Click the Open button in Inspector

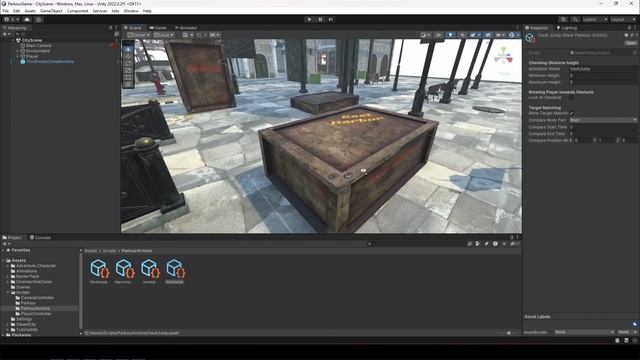point(630,43)
